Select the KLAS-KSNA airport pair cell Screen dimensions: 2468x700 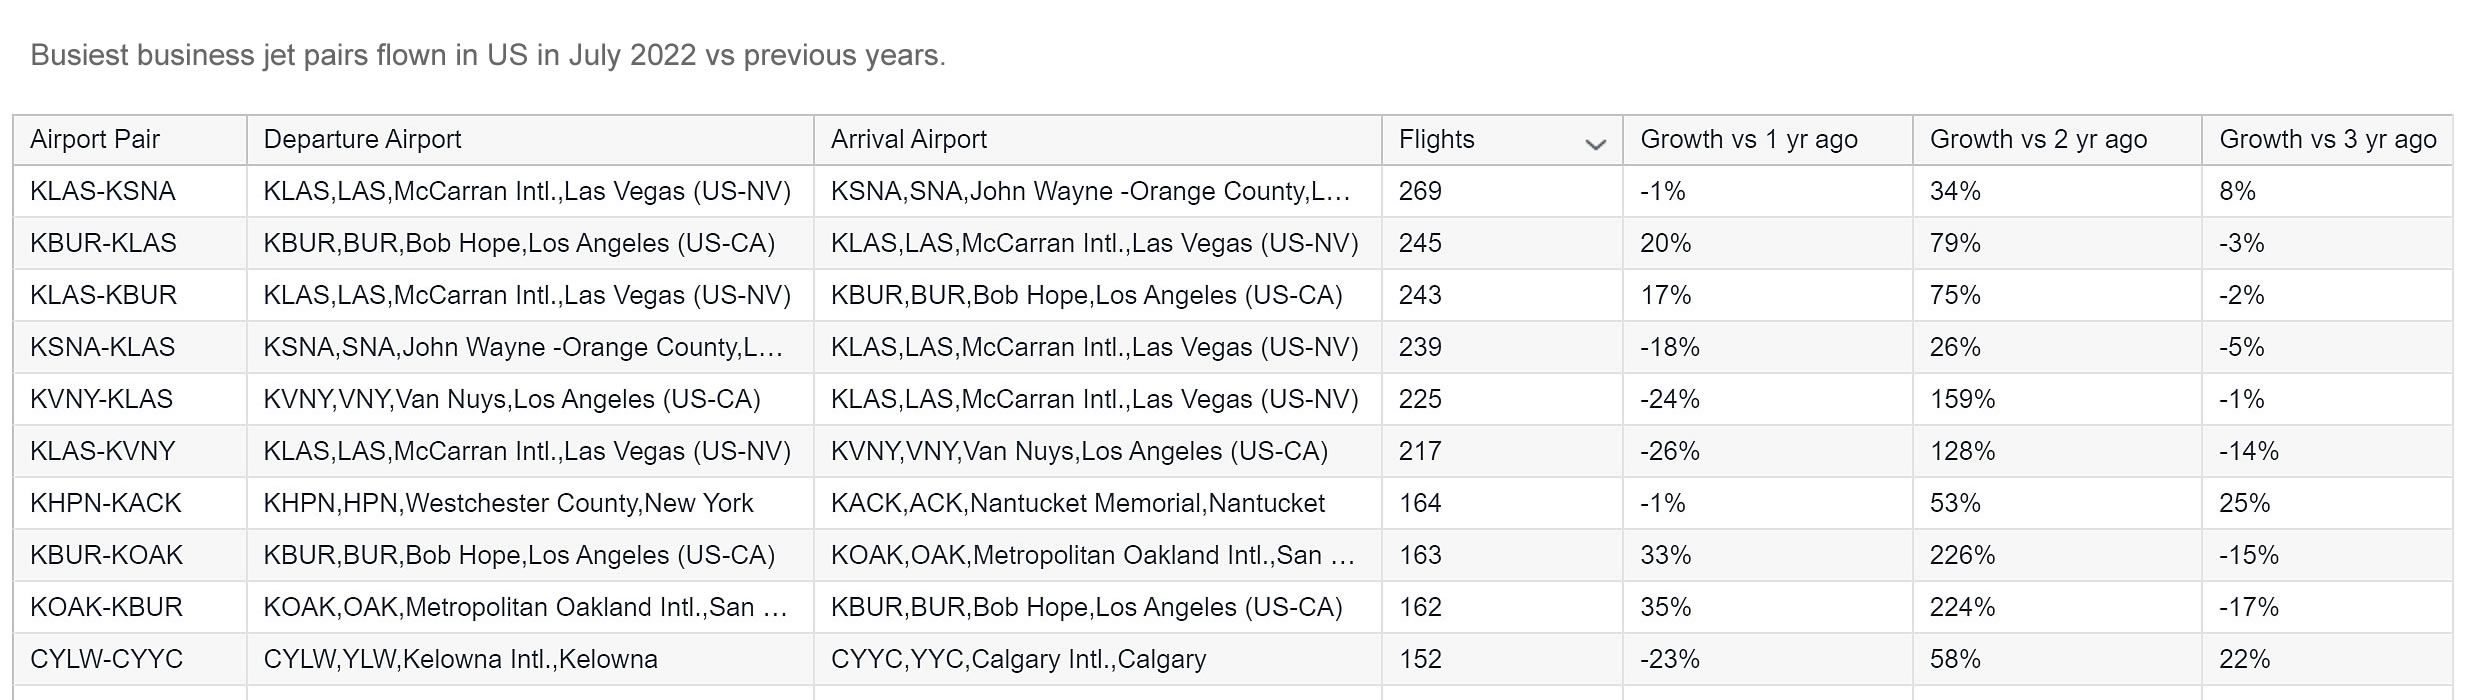point(130,191)
